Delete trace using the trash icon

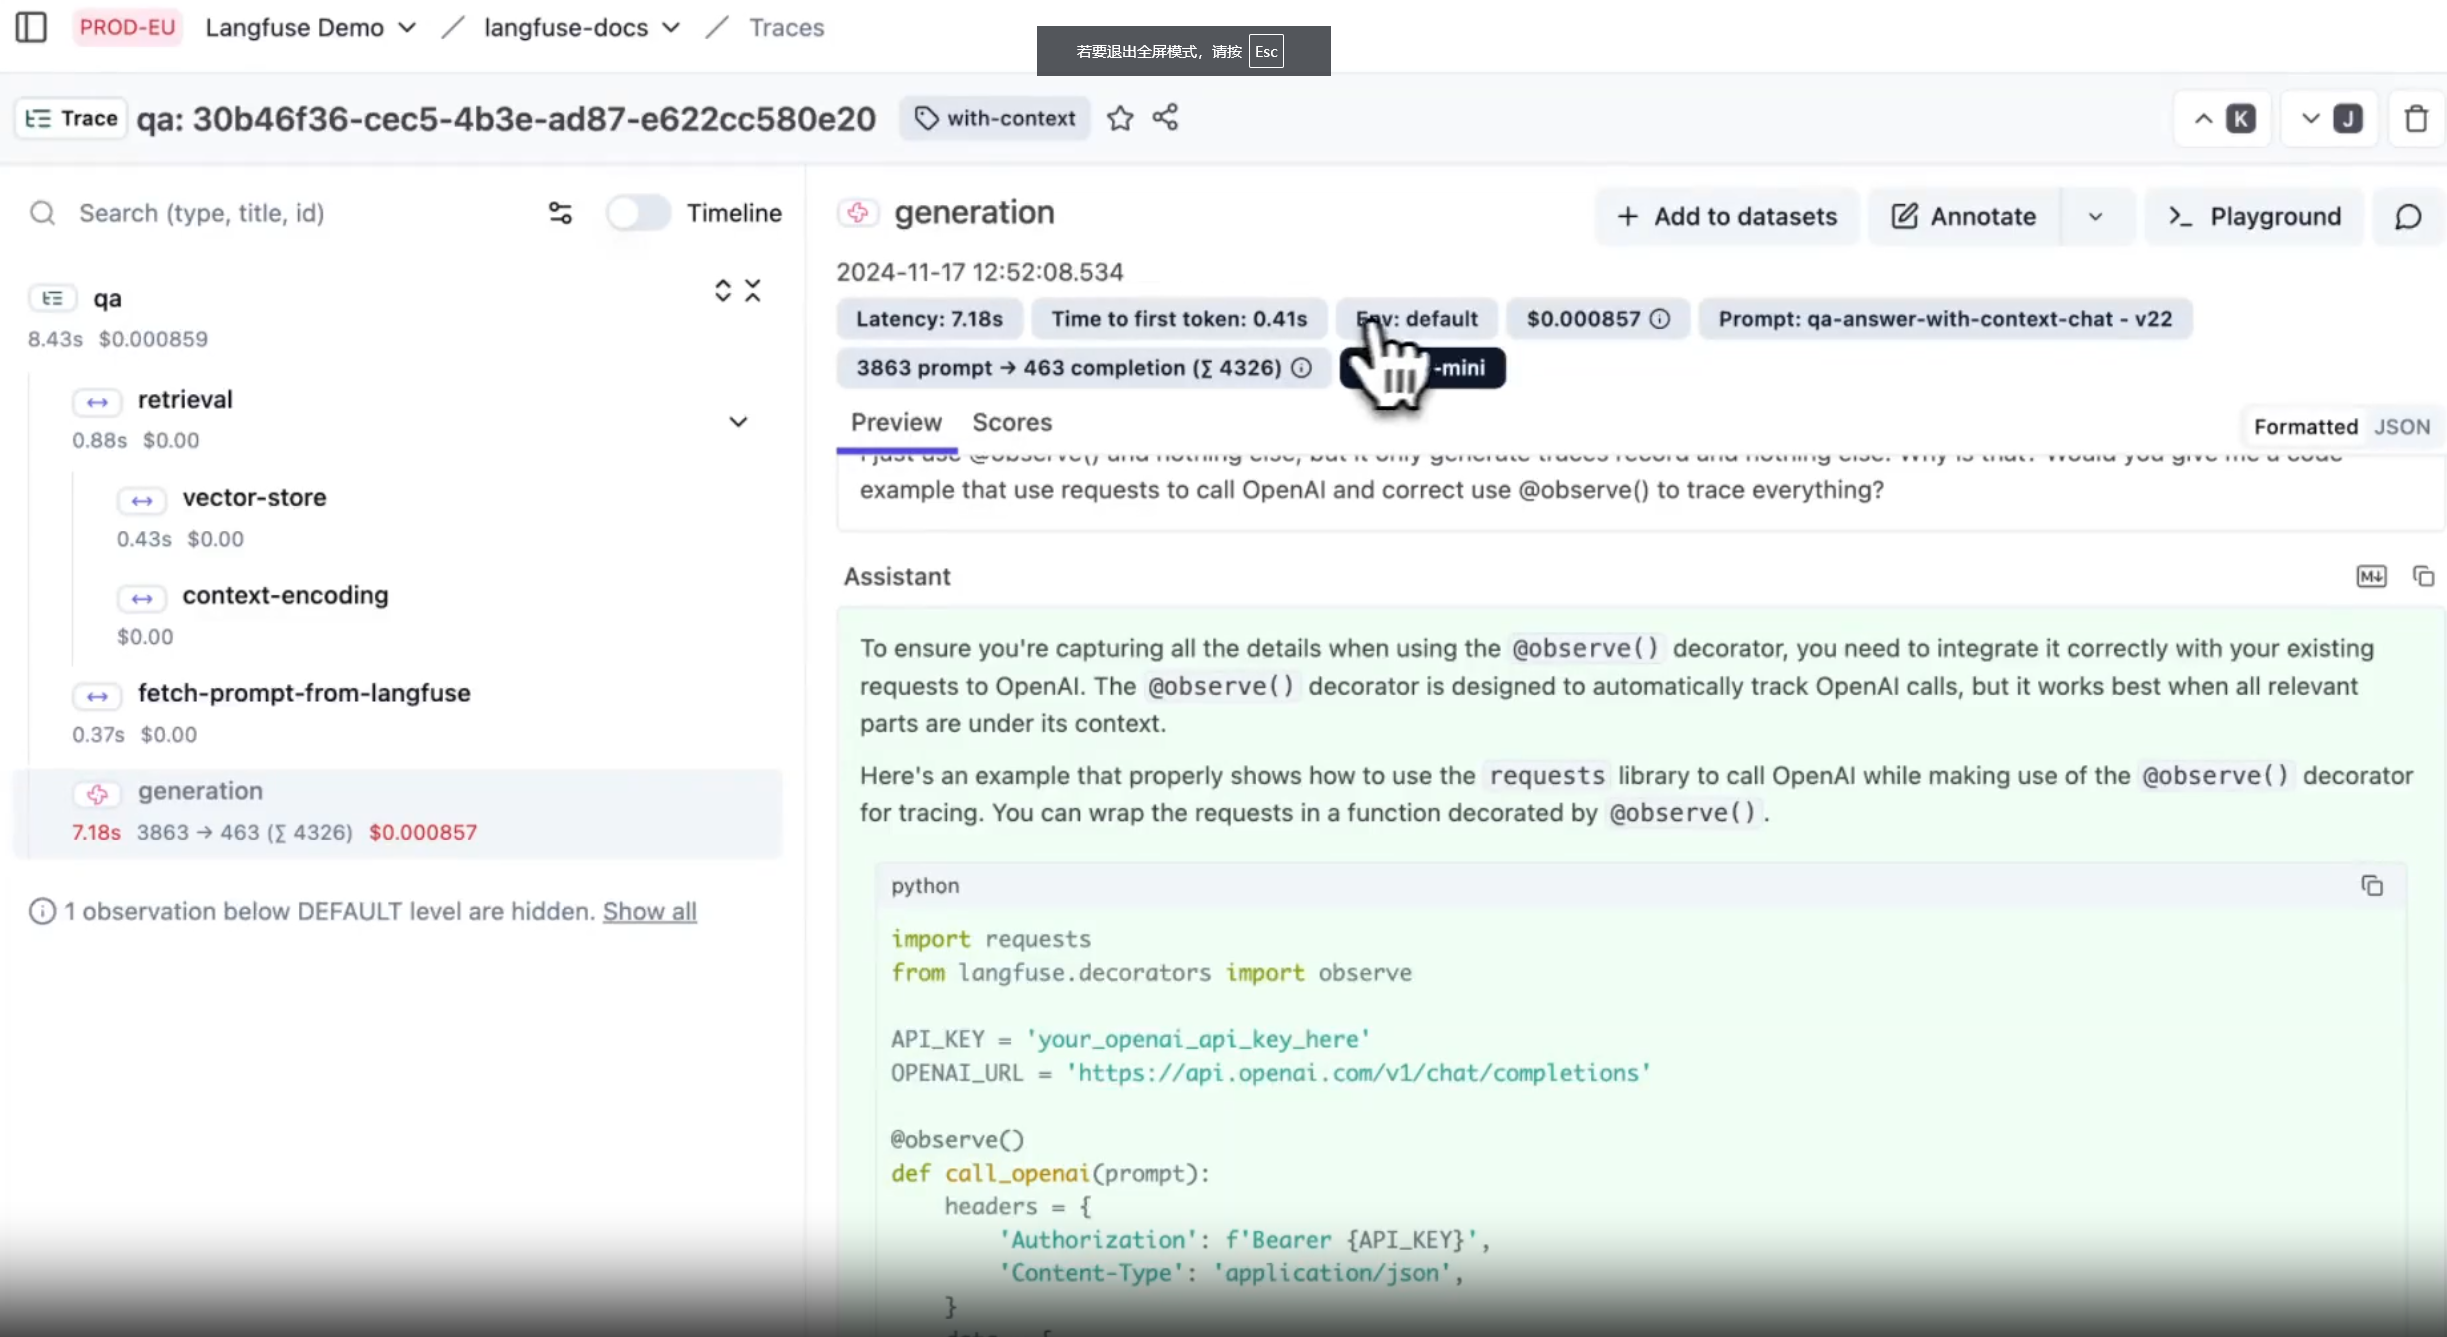coord(2416,119)
